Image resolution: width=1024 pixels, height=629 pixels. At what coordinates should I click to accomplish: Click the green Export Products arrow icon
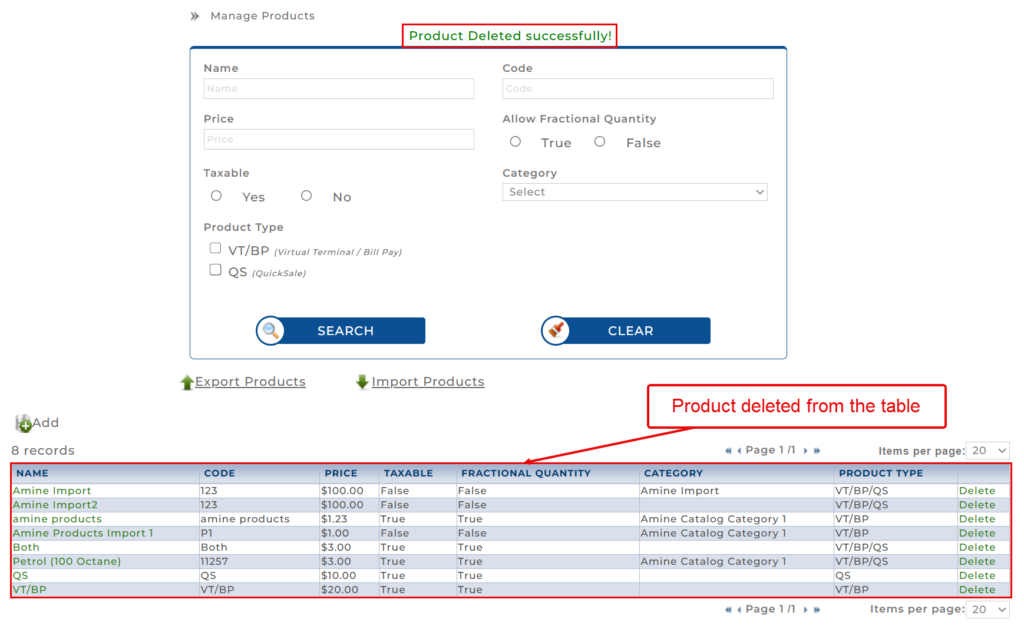point(187,382)
